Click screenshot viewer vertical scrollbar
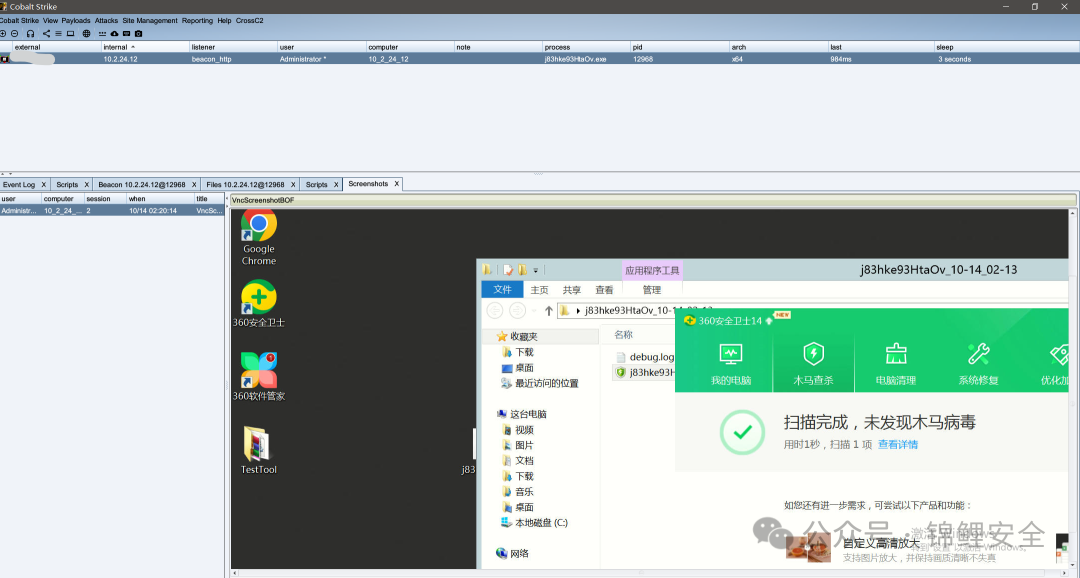The width and height of the screenshot is (1080, 578). tap(1073, 389)
